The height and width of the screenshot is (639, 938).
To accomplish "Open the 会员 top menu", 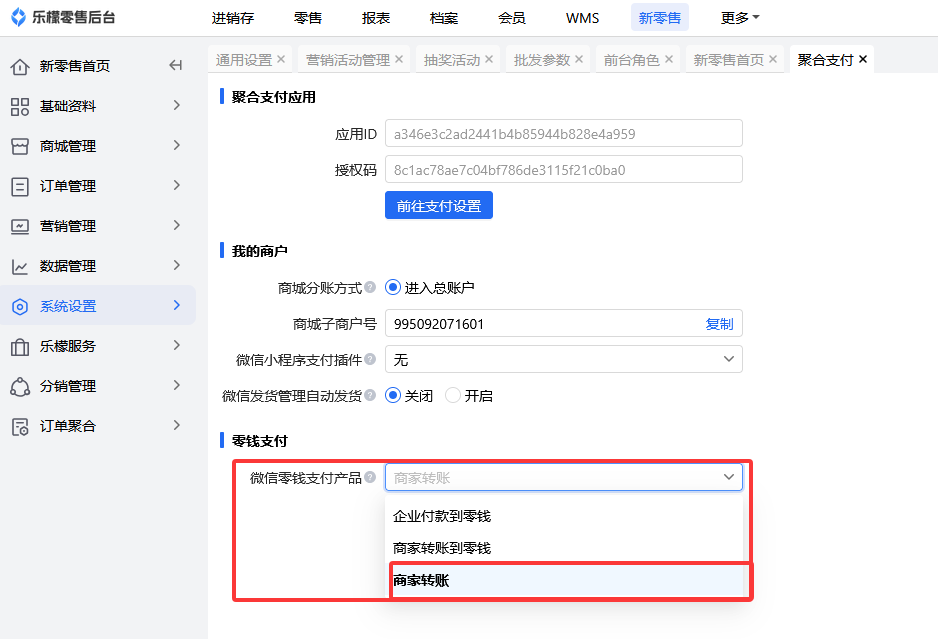I will point(512,18).
